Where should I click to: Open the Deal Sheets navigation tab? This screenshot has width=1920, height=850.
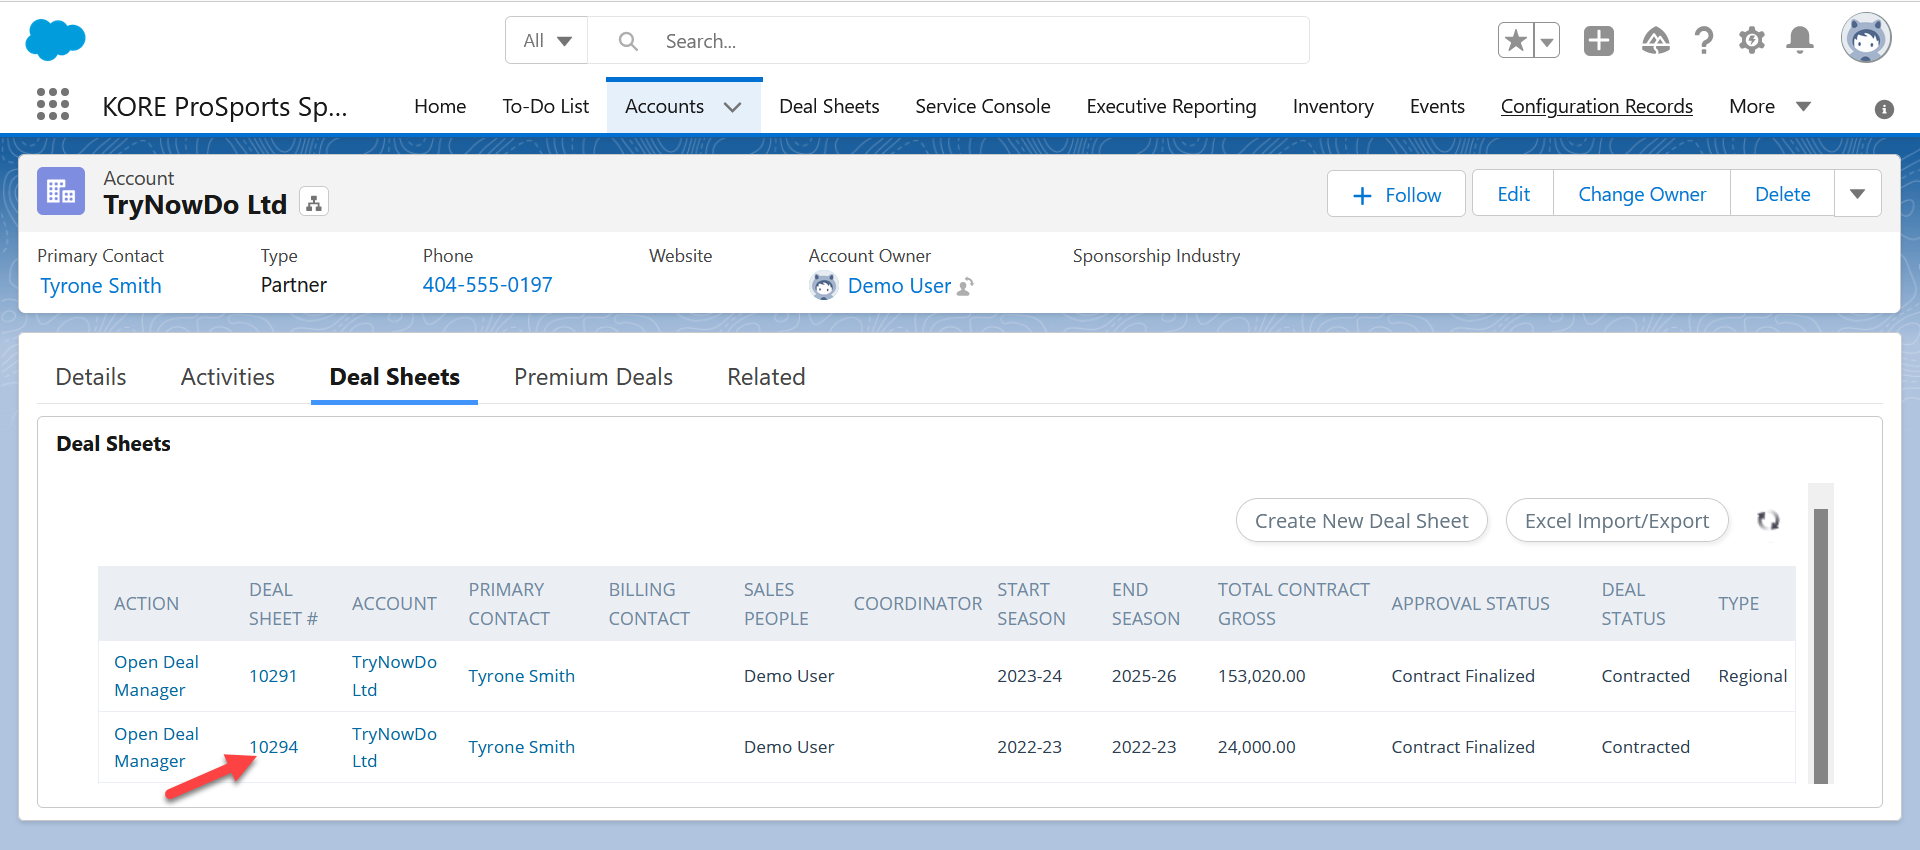(x=829, y=106)
